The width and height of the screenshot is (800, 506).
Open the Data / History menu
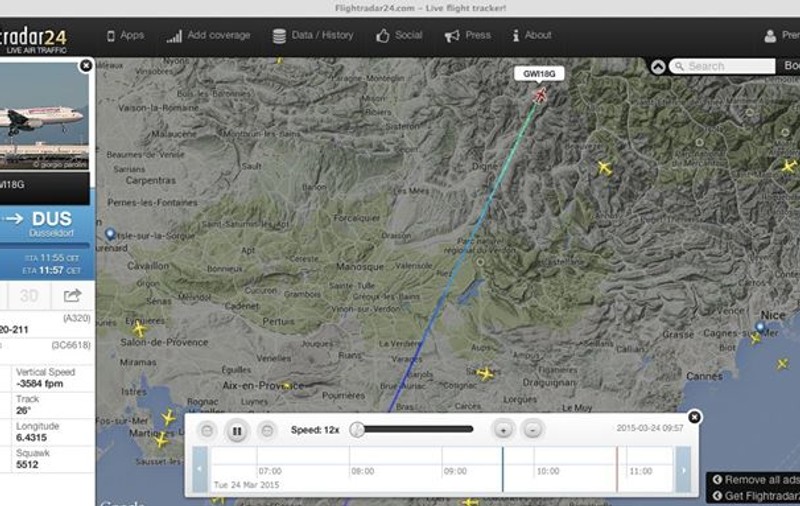tap(313, 35)
